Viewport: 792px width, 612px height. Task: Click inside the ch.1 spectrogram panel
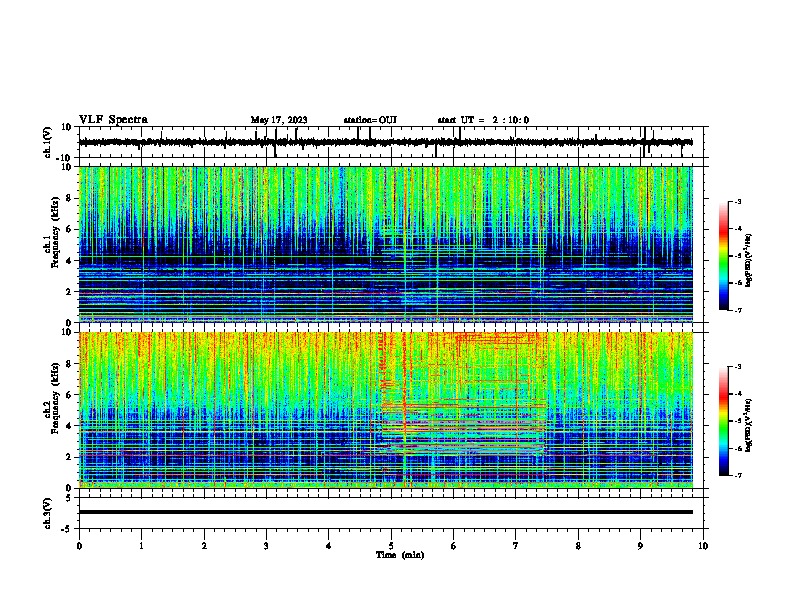[x=385, y=244]
